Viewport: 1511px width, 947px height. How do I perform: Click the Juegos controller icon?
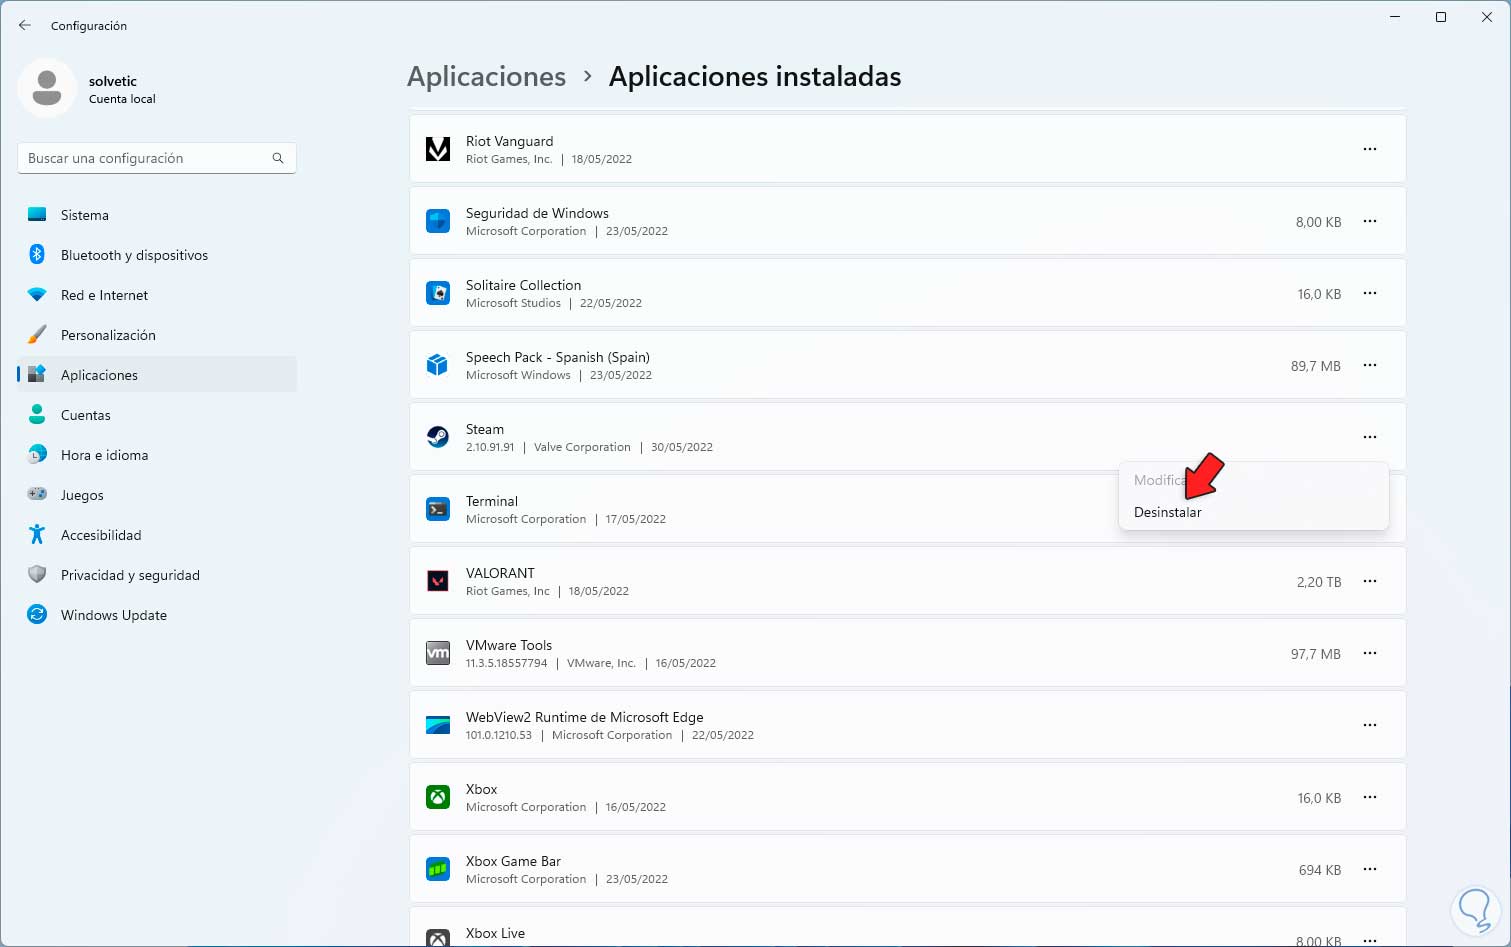pos(37,495)
